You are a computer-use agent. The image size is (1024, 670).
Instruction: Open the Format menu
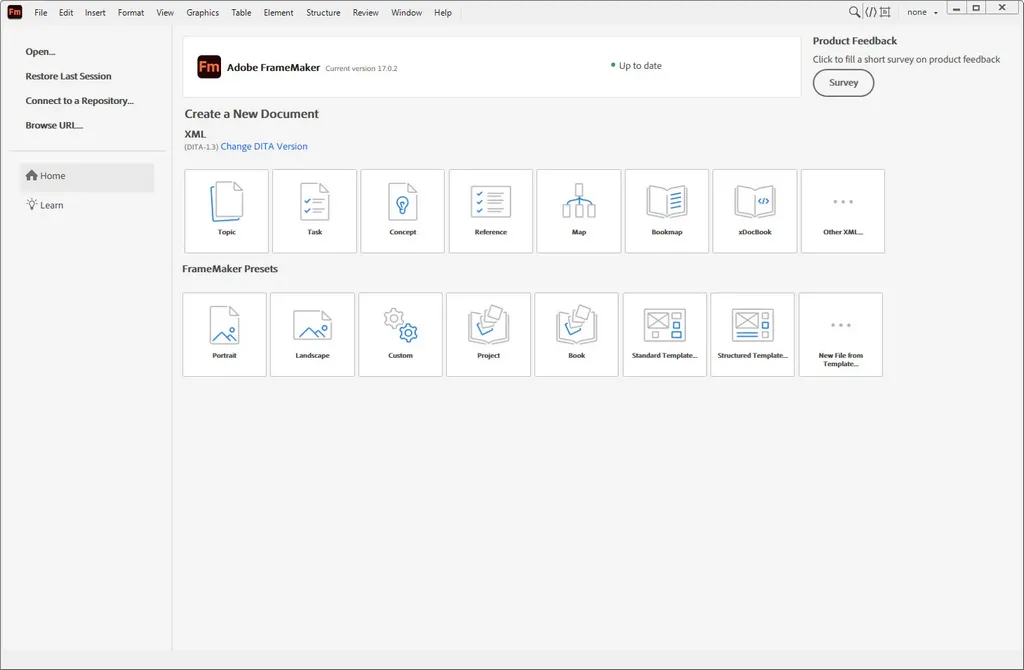click(131, 12)
